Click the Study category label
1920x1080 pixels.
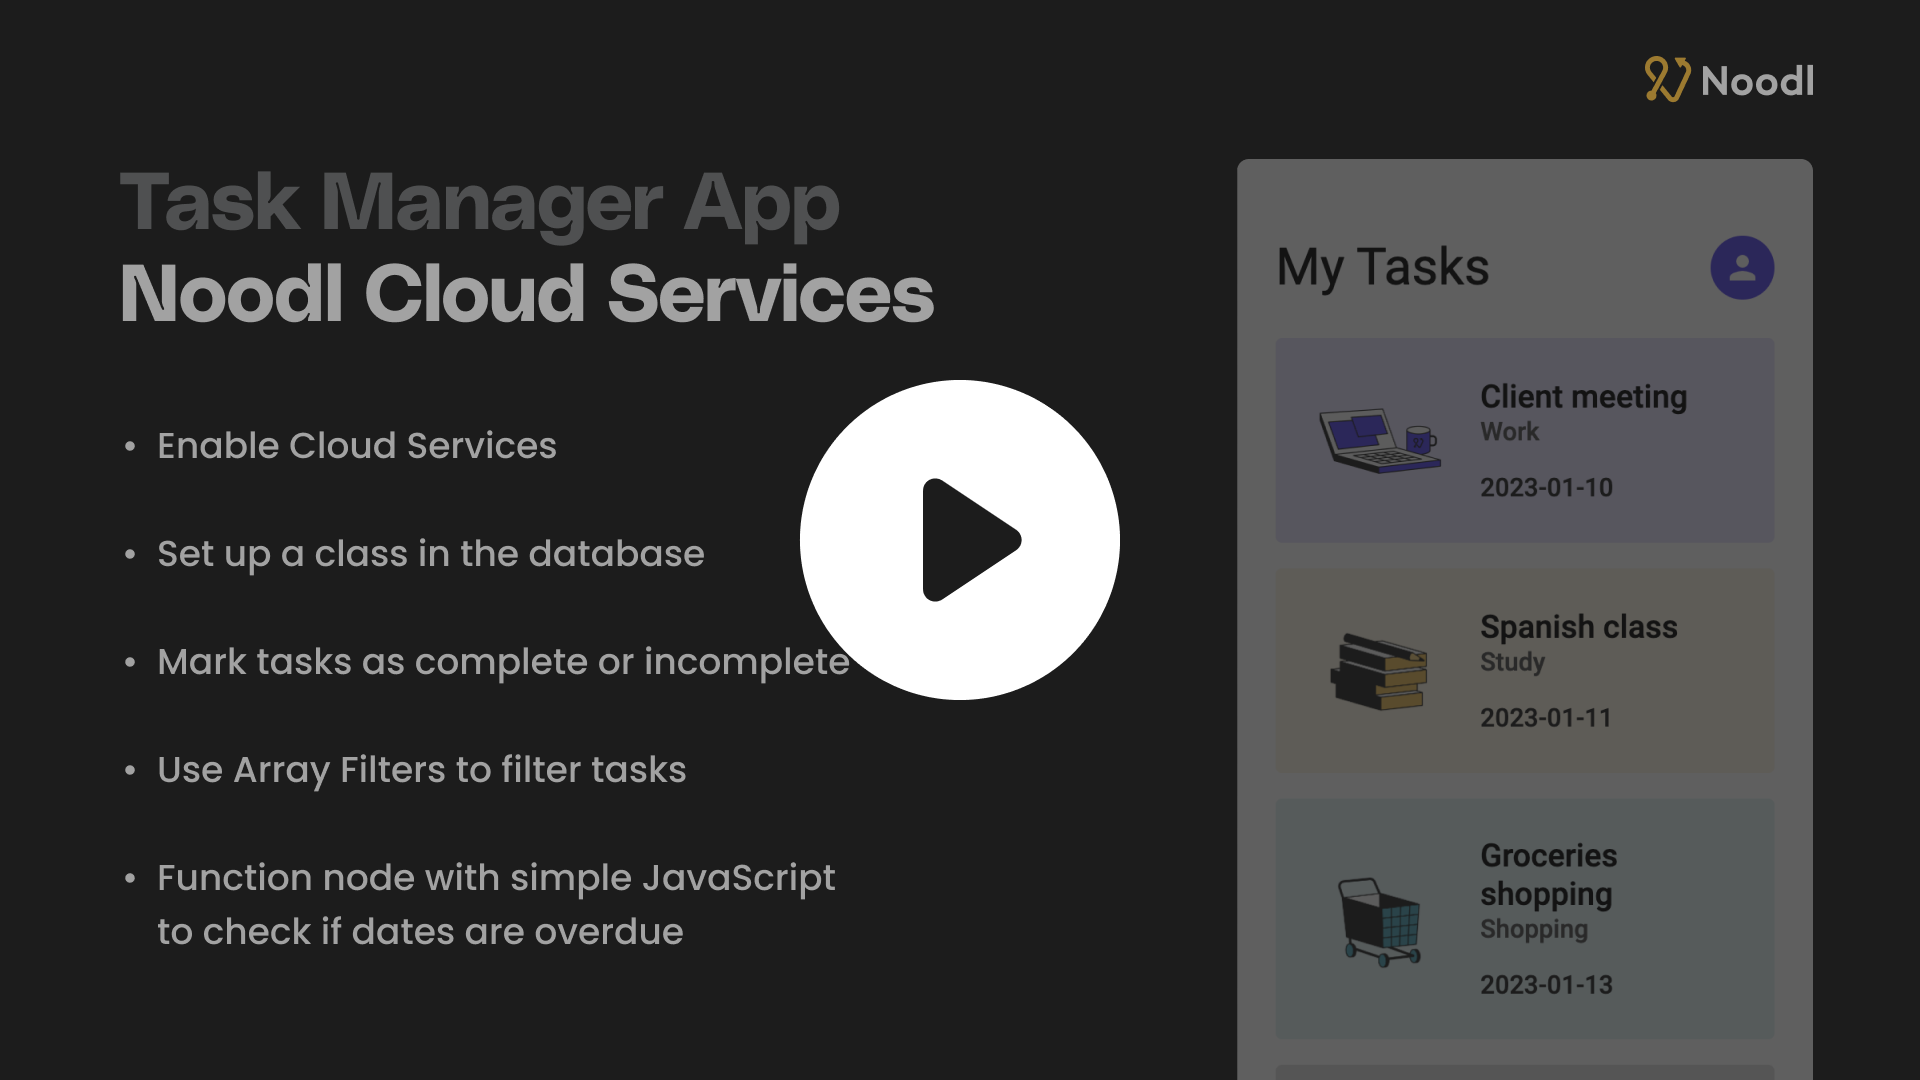click(x=1512, y=662)
